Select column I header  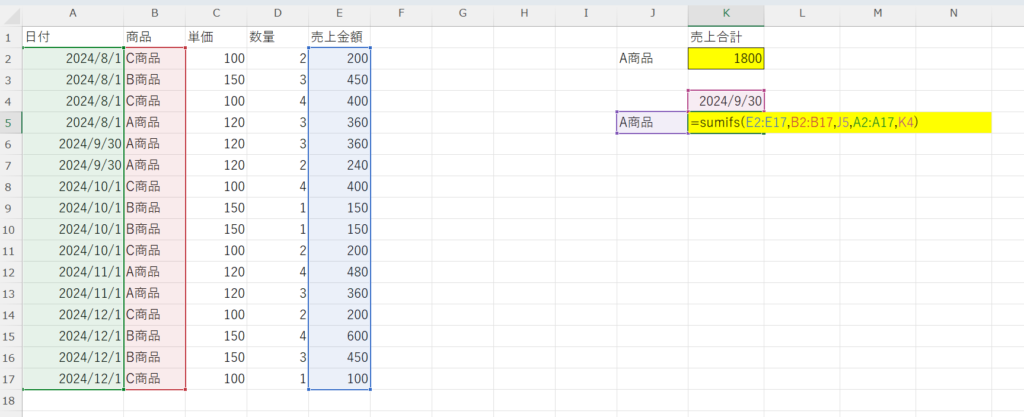tap(586, 16)
